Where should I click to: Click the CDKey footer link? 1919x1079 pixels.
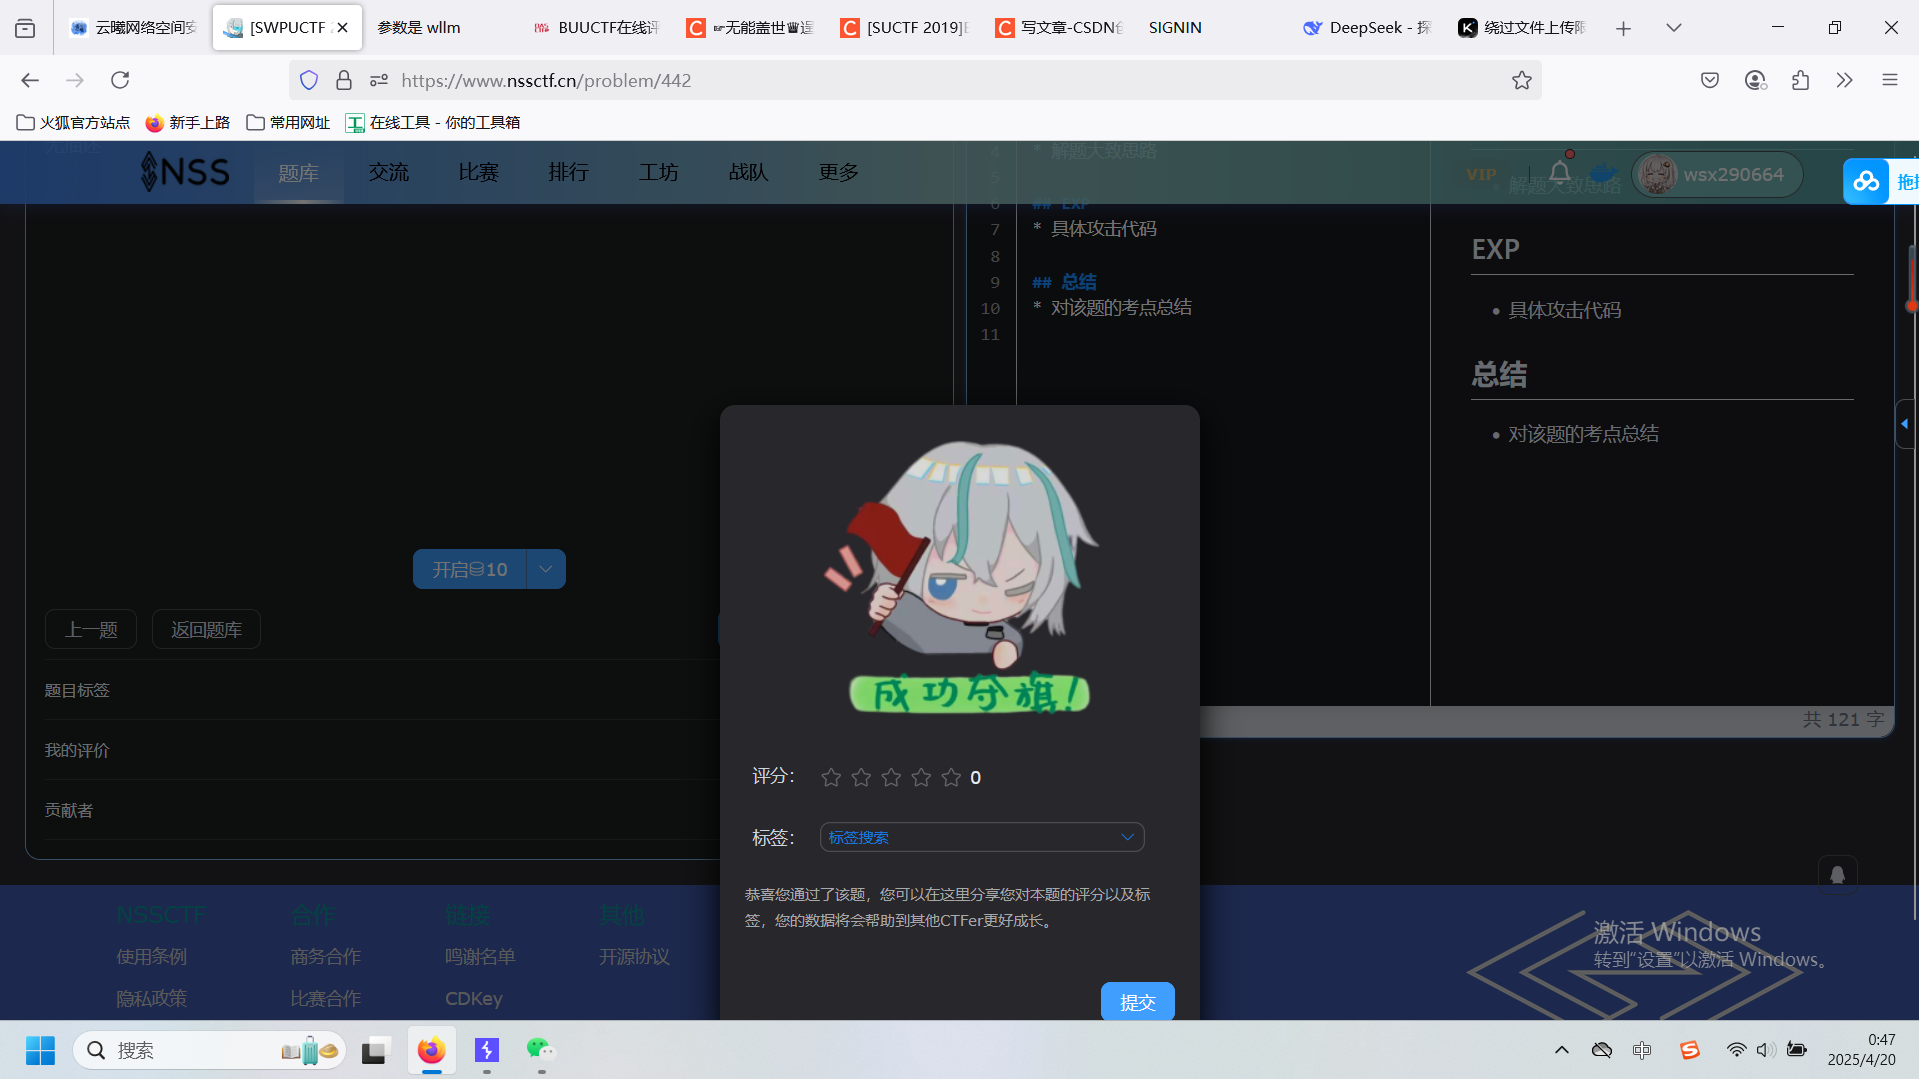[x=474, y=998]
